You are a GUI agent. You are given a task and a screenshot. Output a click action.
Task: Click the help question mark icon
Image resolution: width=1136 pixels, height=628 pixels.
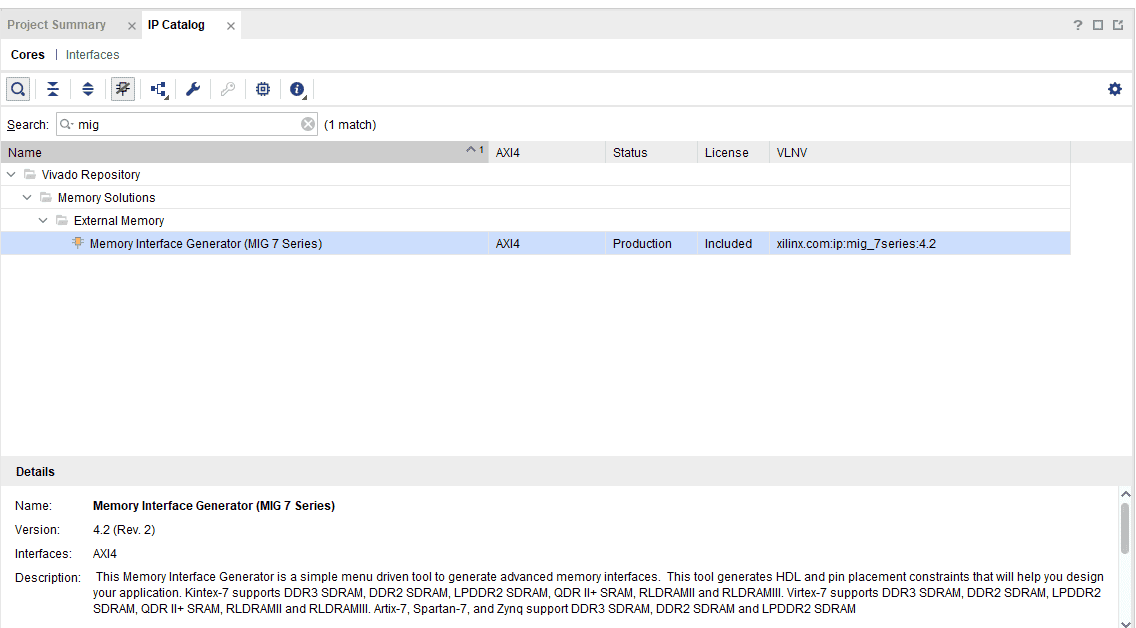1078,25
